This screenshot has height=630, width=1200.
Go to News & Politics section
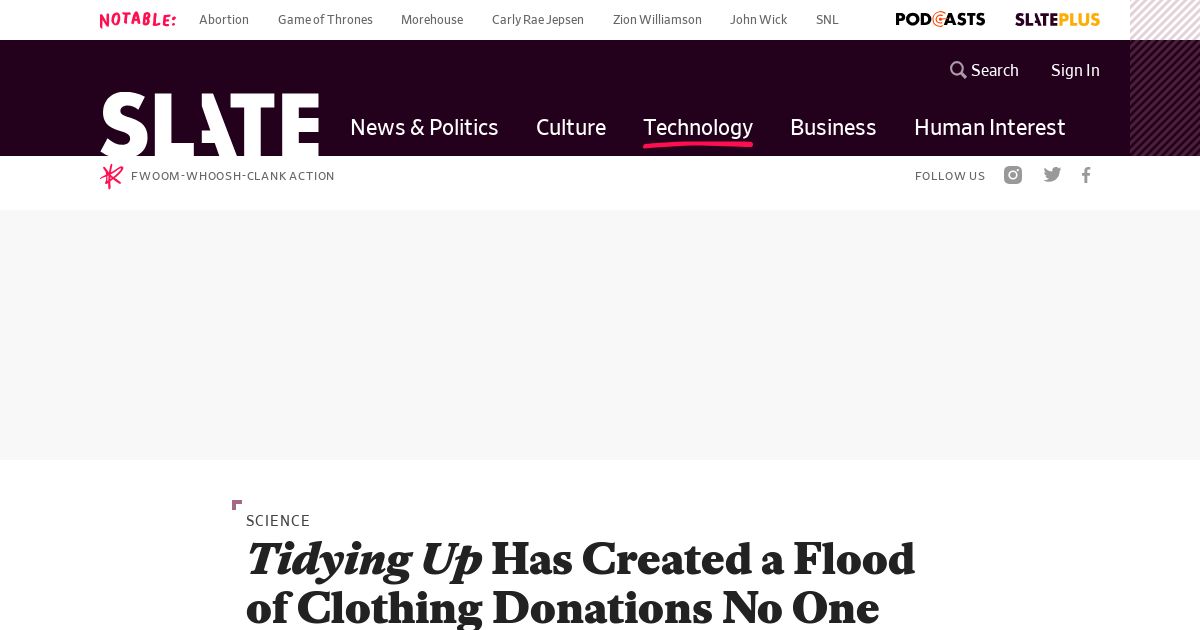424,127
